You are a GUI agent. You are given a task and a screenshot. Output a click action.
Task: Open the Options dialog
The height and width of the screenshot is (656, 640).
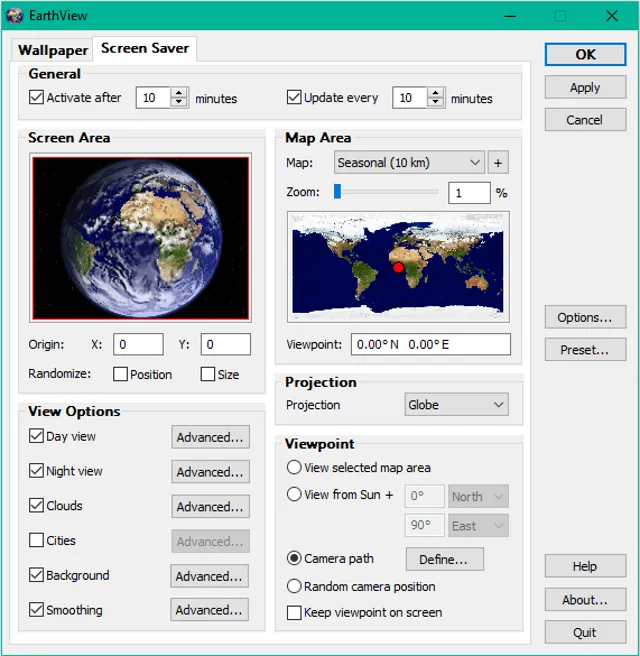585,317
